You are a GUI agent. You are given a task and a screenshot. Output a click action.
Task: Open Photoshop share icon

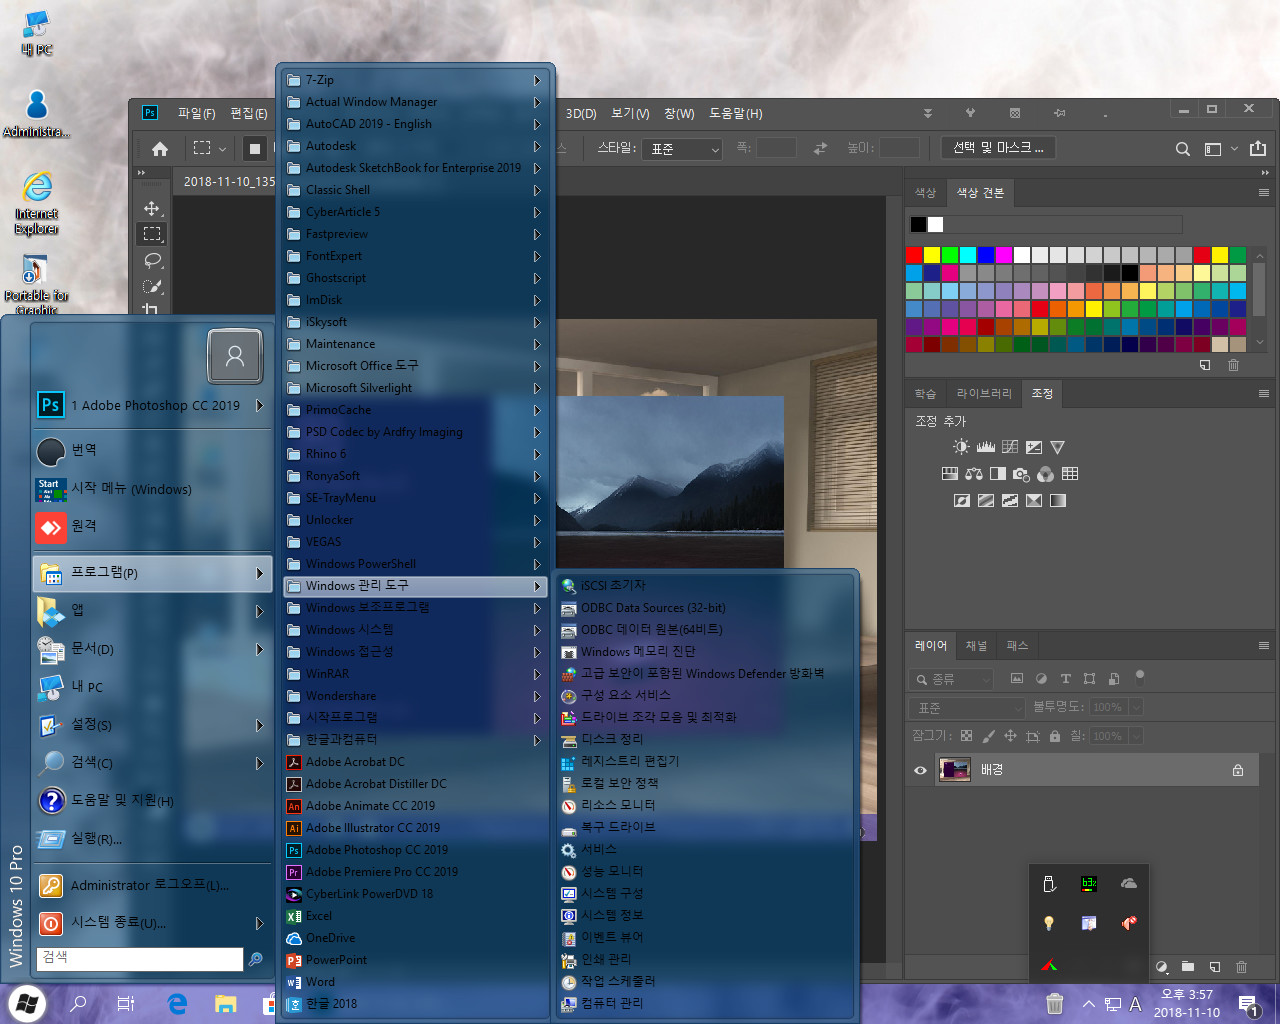(1258, 148)
